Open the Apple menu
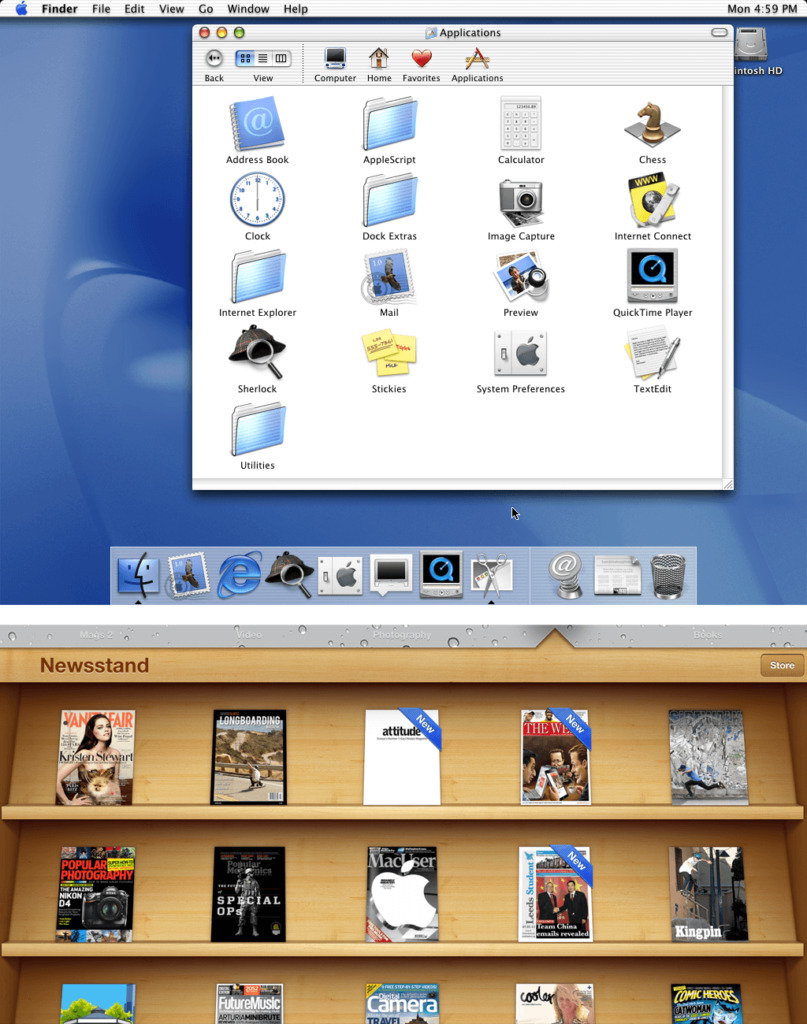Screen dimensions: 807x1024 [x=22, y=8]
